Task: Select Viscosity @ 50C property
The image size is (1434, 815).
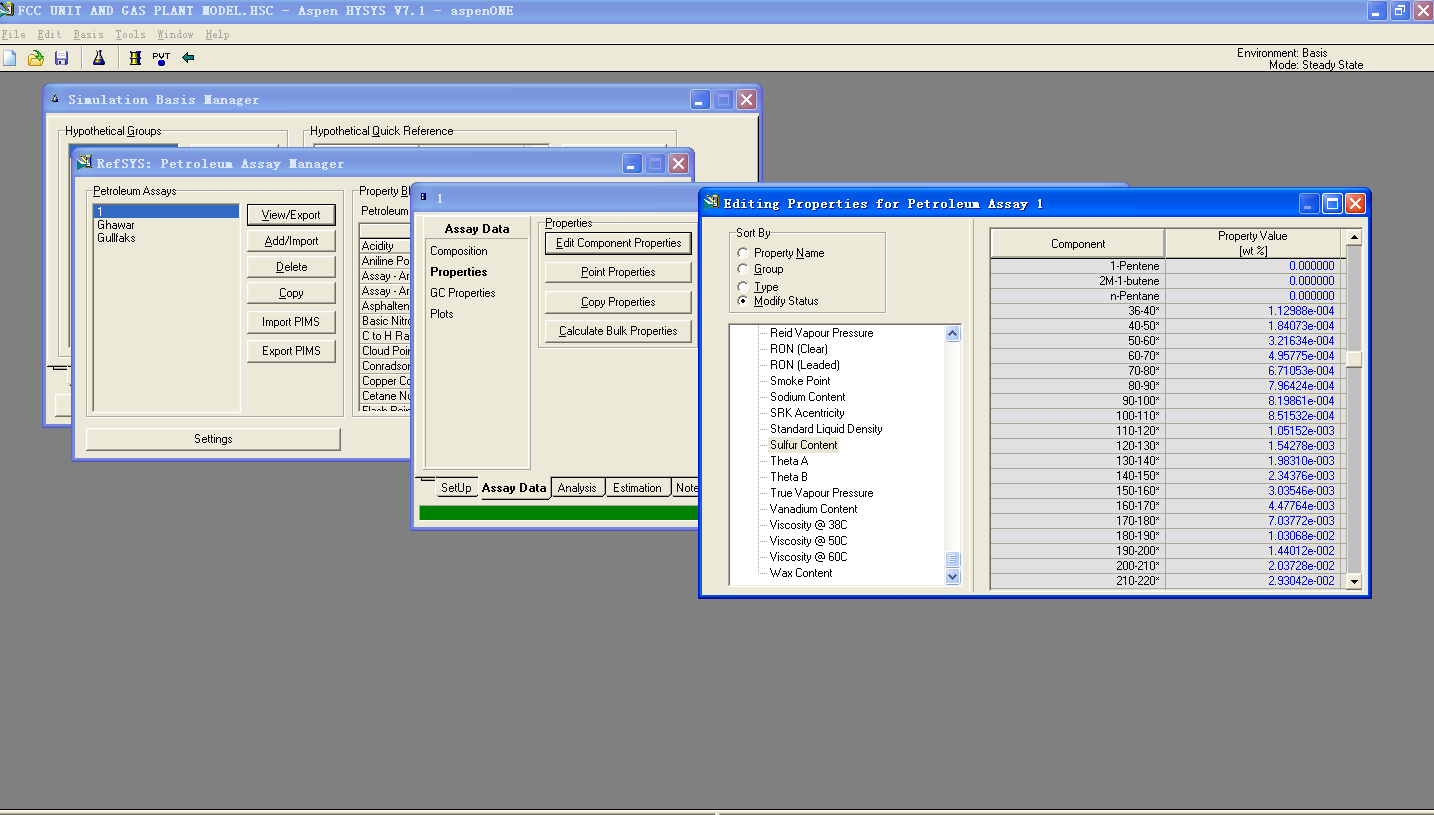Action: tap(808, 541)
